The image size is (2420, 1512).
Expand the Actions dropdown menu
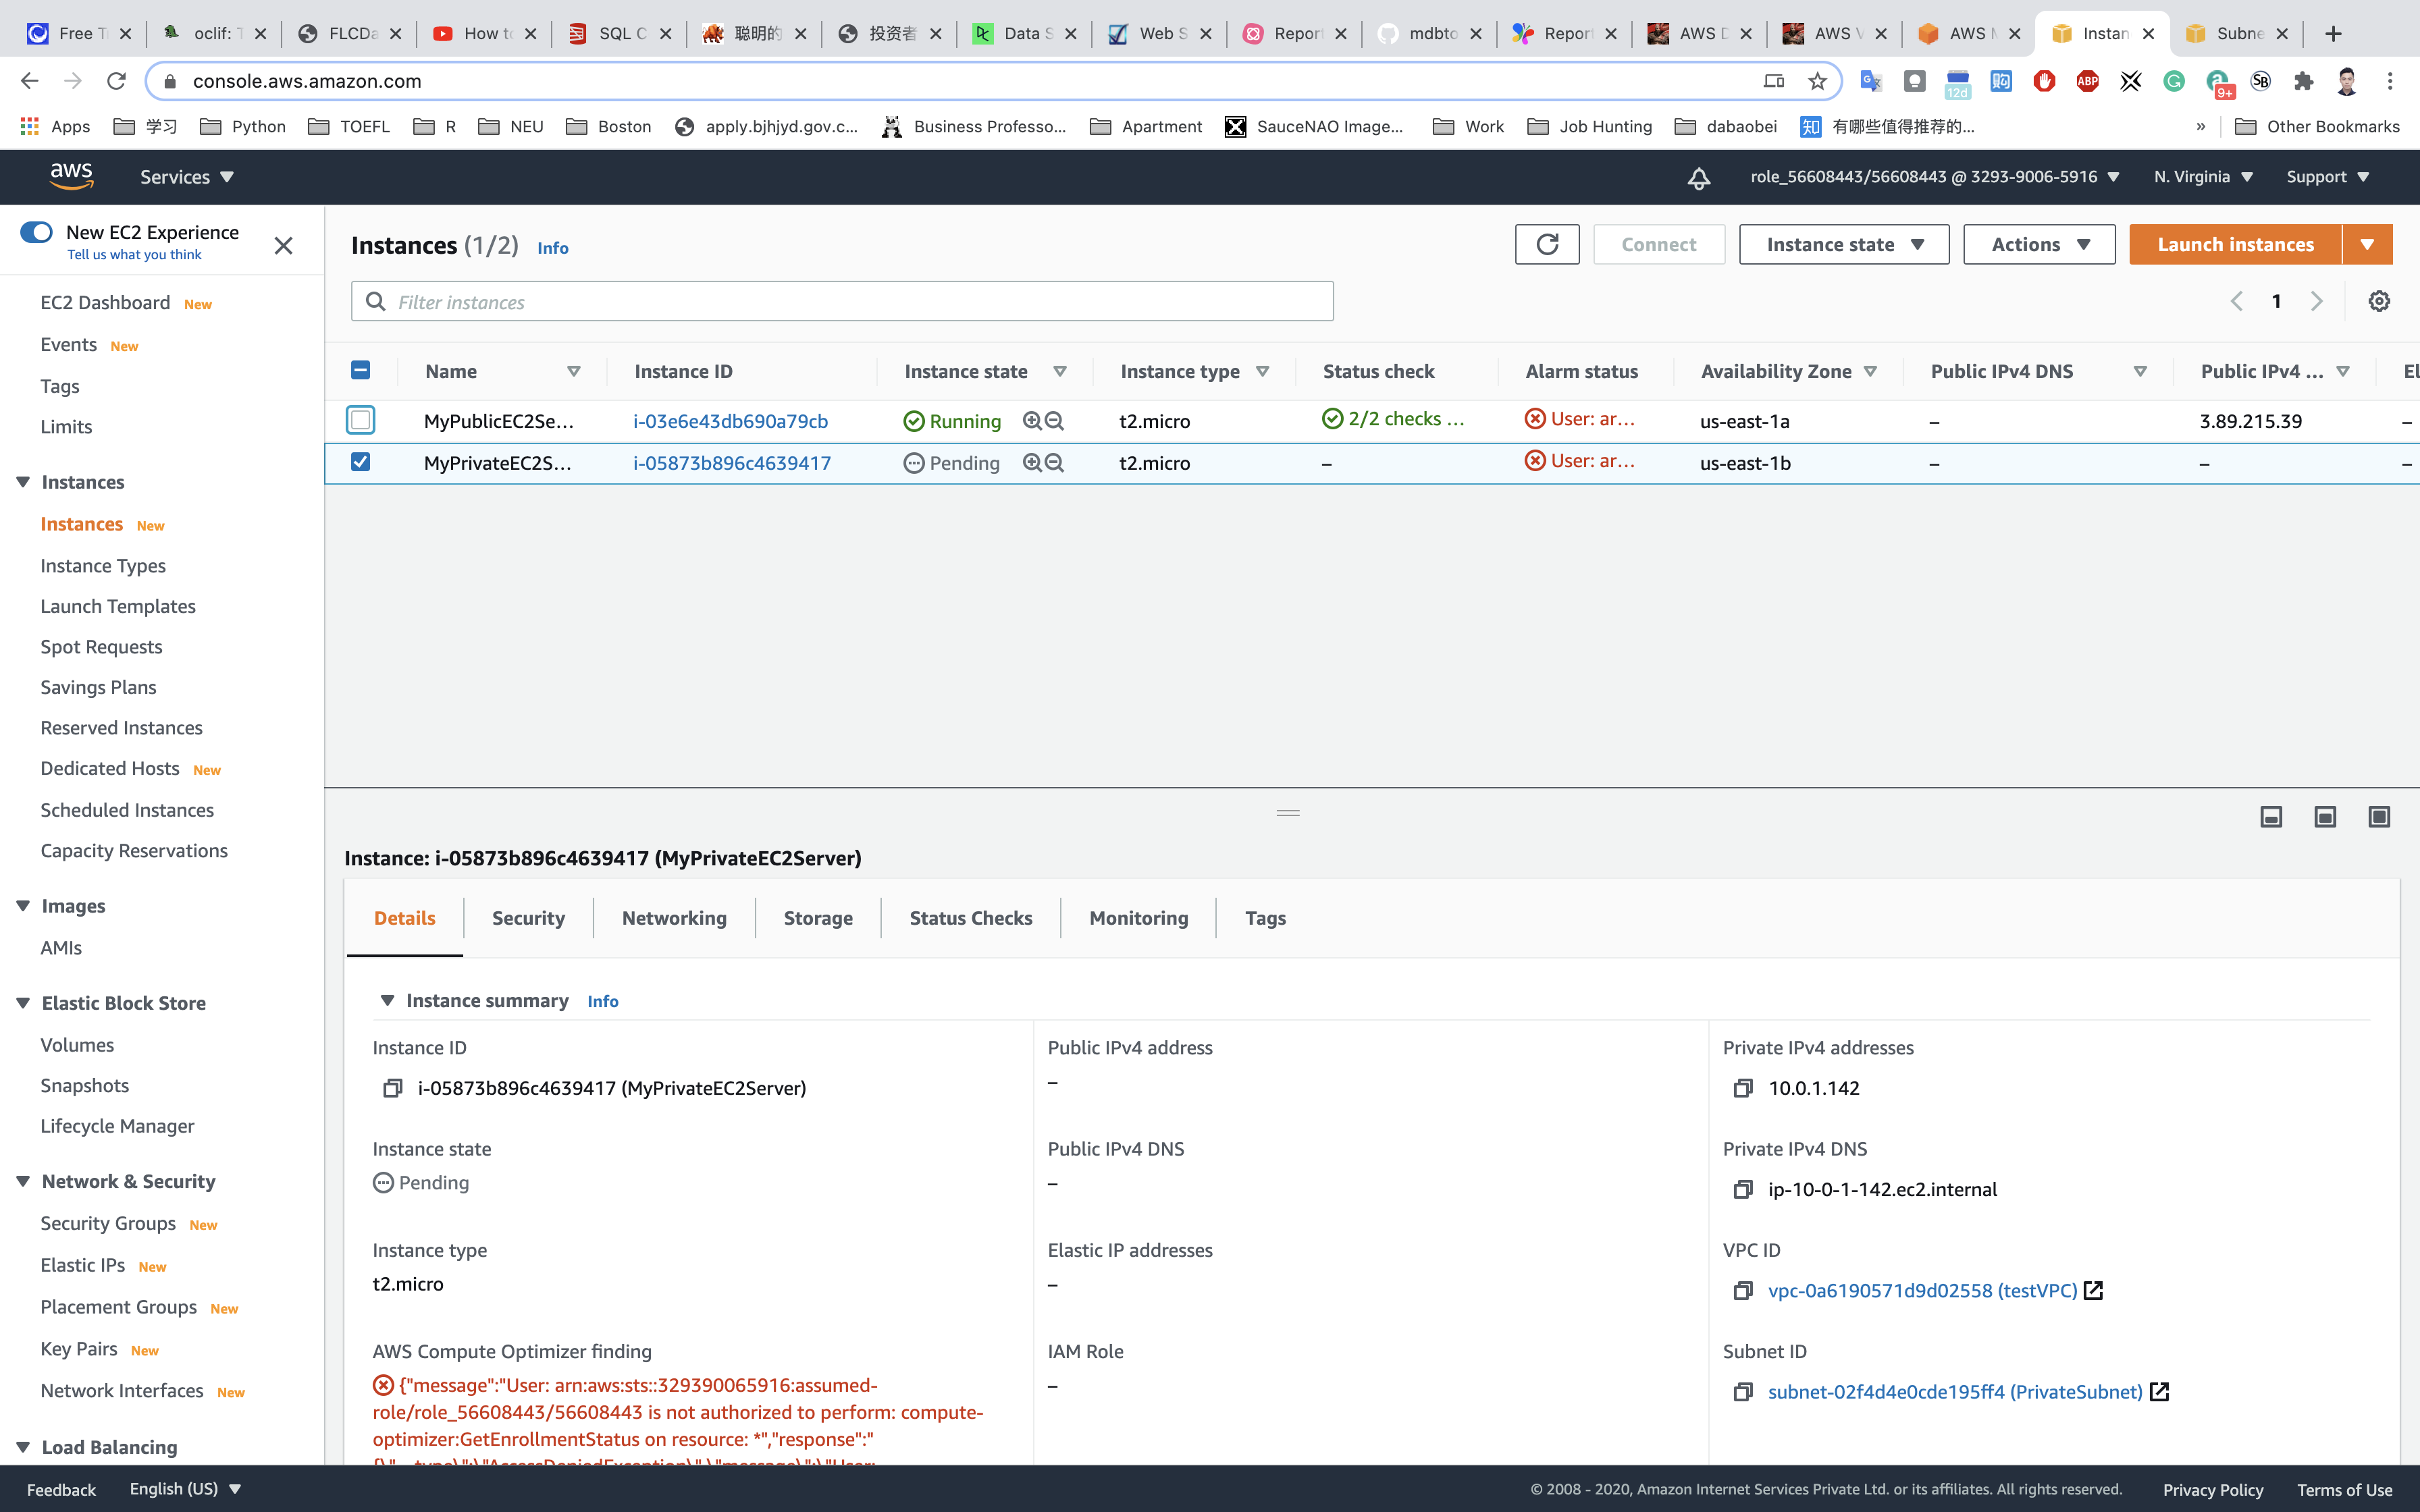2038,244
